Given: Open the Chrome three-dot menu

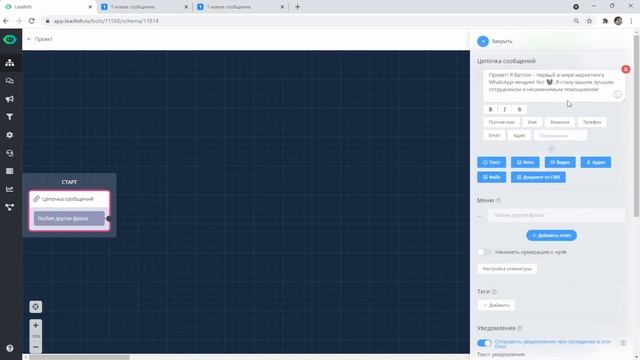Looking at the screenshot, I should tap(631, 21).
